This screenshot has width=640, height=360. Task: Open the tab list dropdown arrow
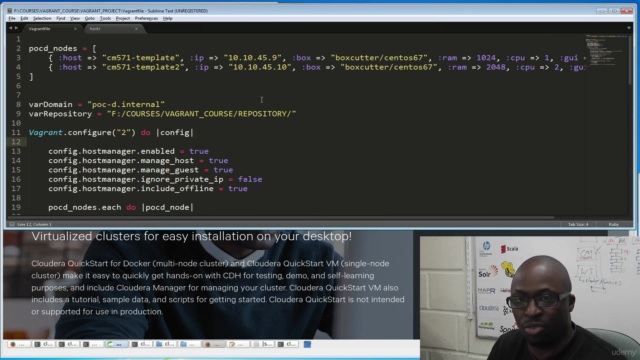629,28
